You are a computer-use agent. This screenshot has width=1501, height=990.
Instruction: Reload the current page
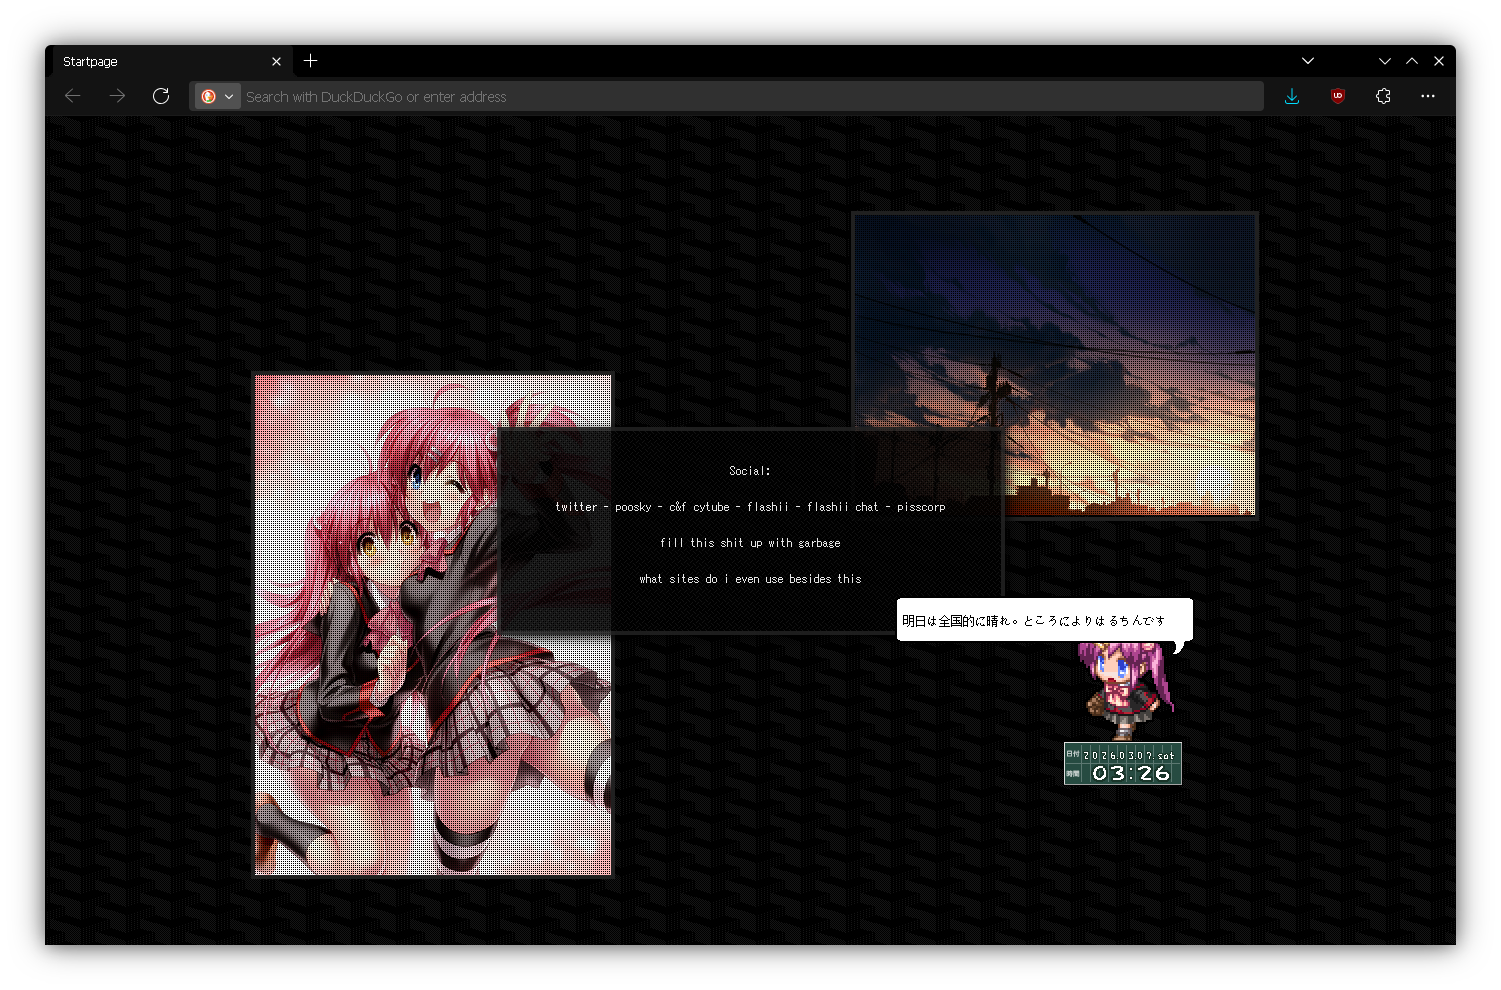click(x=161, y=96)
